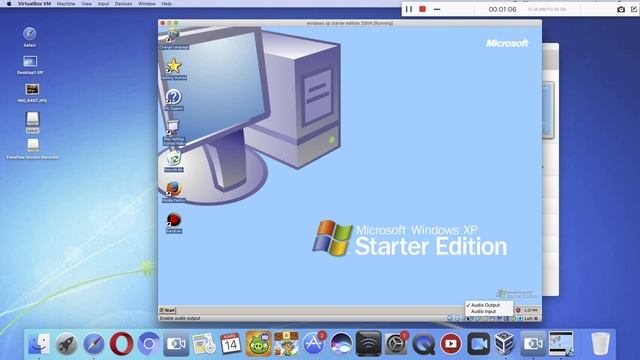Minimize the recorder bar with the dash button
Screen dimensions: 640x360
point(437,9)
